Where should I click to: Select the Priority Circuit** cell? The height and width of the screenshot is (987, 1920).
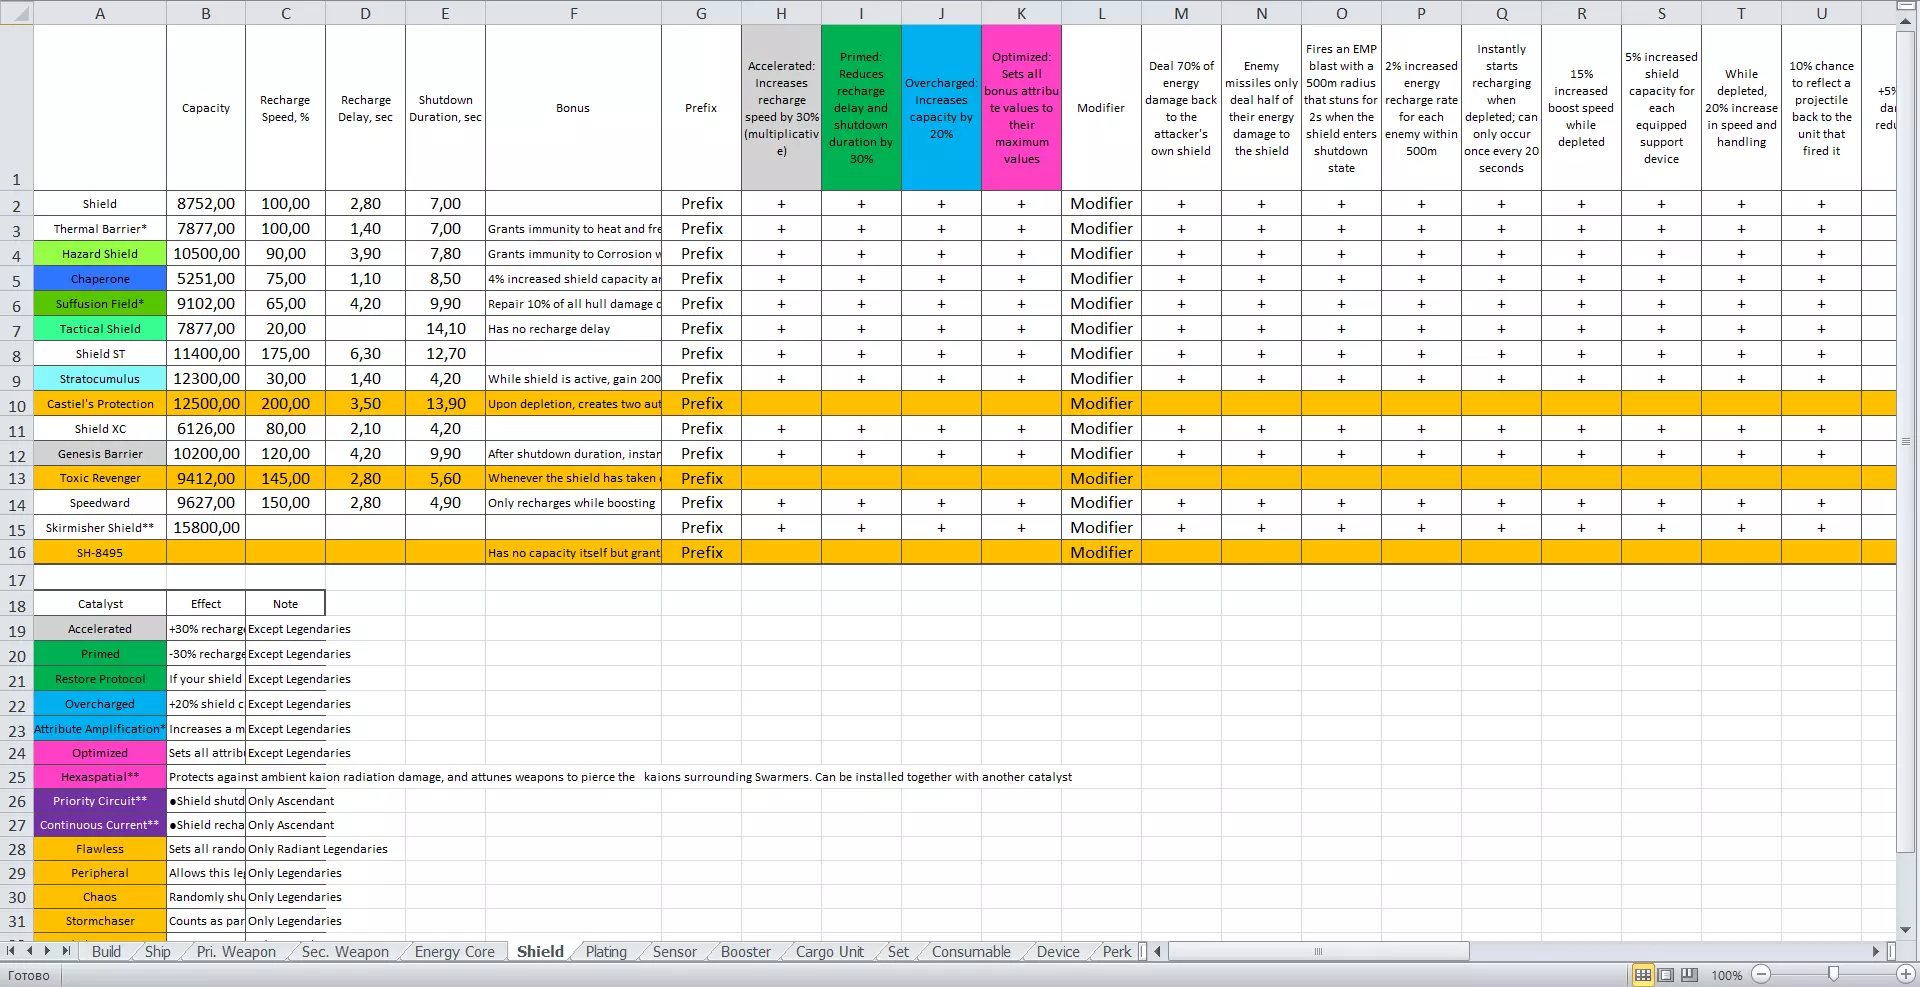pyautogui.click(x=100, y=801)
